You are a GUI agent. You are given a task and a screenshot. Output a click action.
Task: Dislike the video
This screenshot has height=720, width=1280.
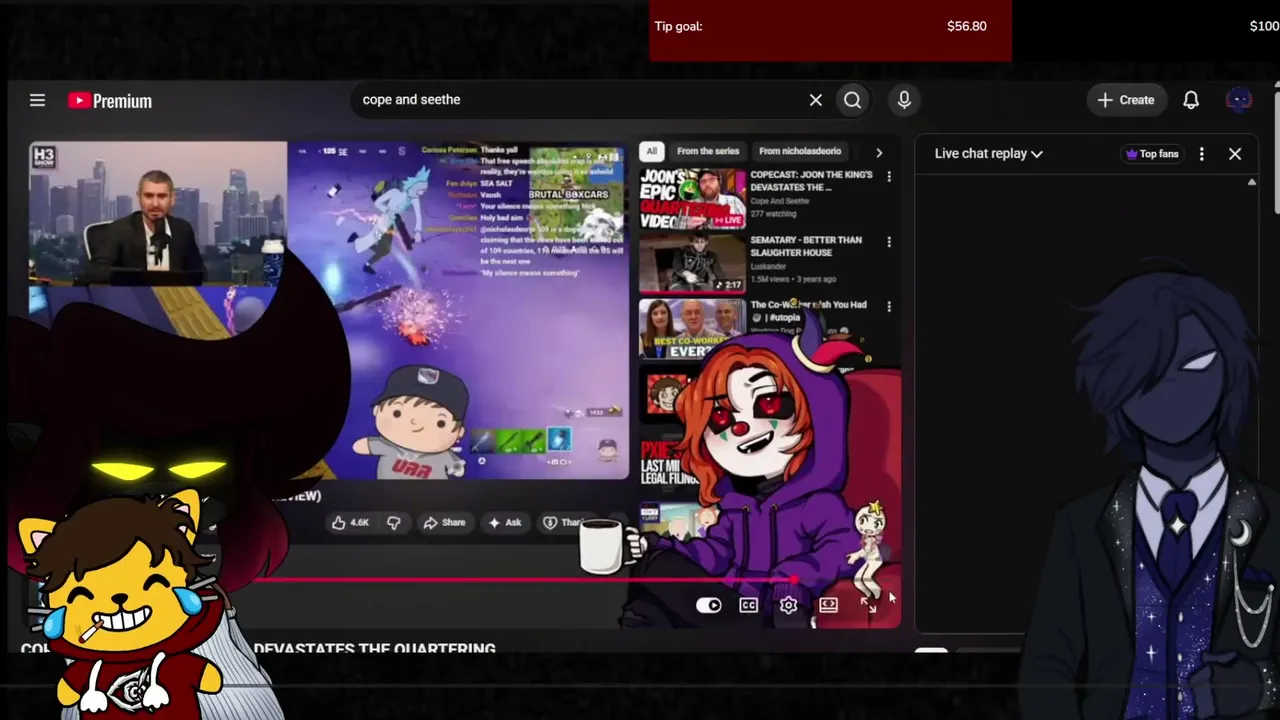(x=394, y=523)
